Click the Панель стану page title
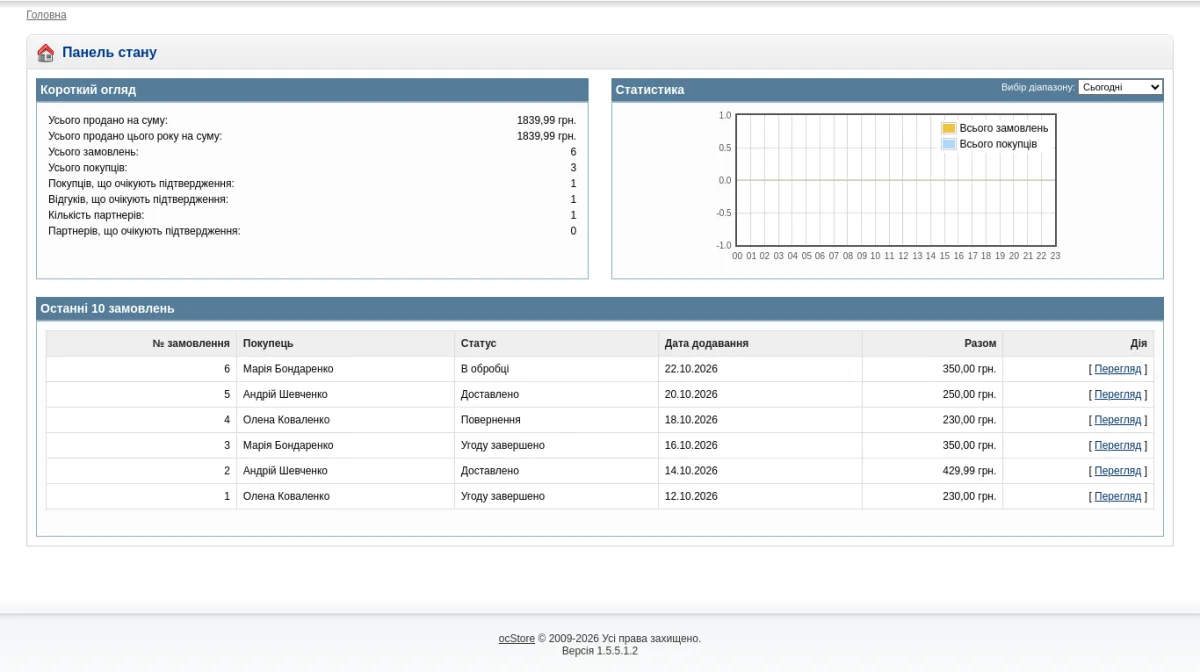The width and height of the screenshot is (1200, 672). tap(110, 53)
